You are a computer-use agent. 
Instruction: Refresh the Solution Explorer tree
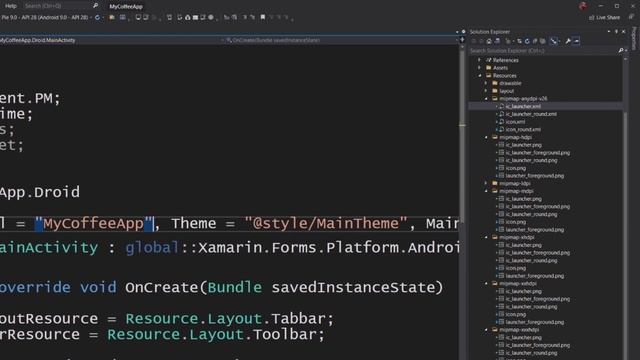coord(527,41)
